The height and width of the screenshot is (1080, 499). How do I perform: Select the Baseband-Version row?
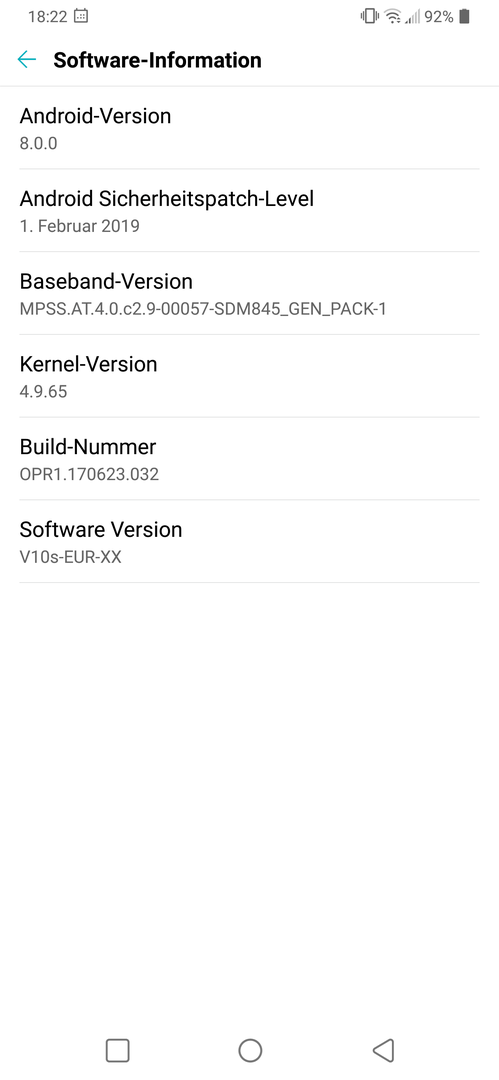[250, 293]
